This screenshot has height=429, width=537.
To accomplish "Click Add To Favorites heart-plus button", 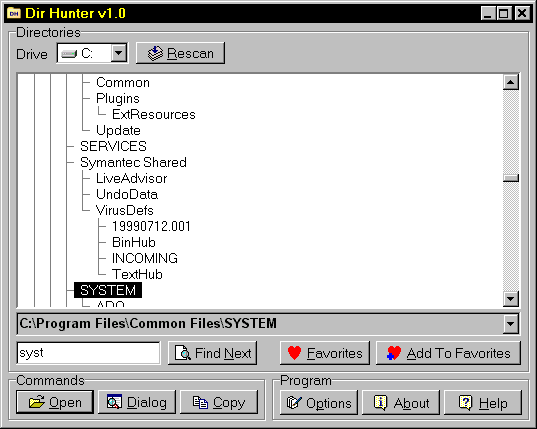I will pyautogui.click(x=448, y=353).
